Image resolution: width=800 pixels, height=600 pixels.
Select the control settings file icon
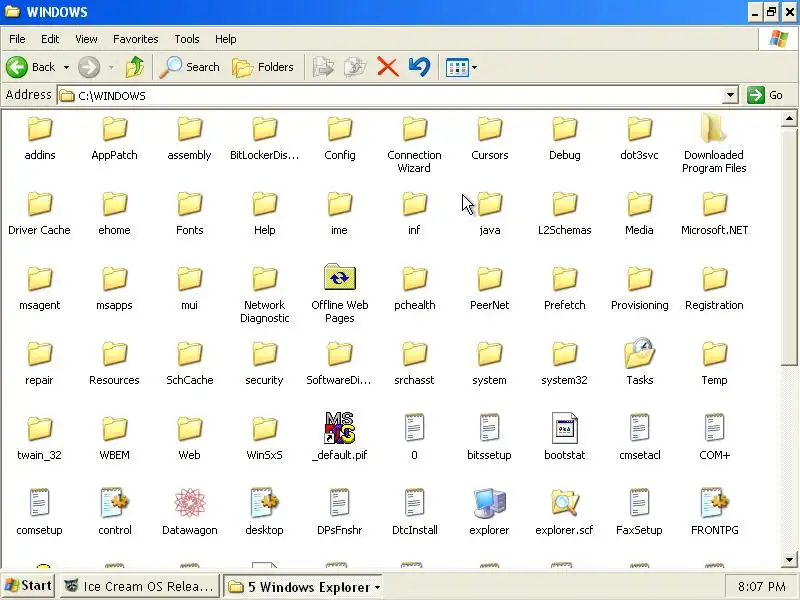[x=115, y=503]
